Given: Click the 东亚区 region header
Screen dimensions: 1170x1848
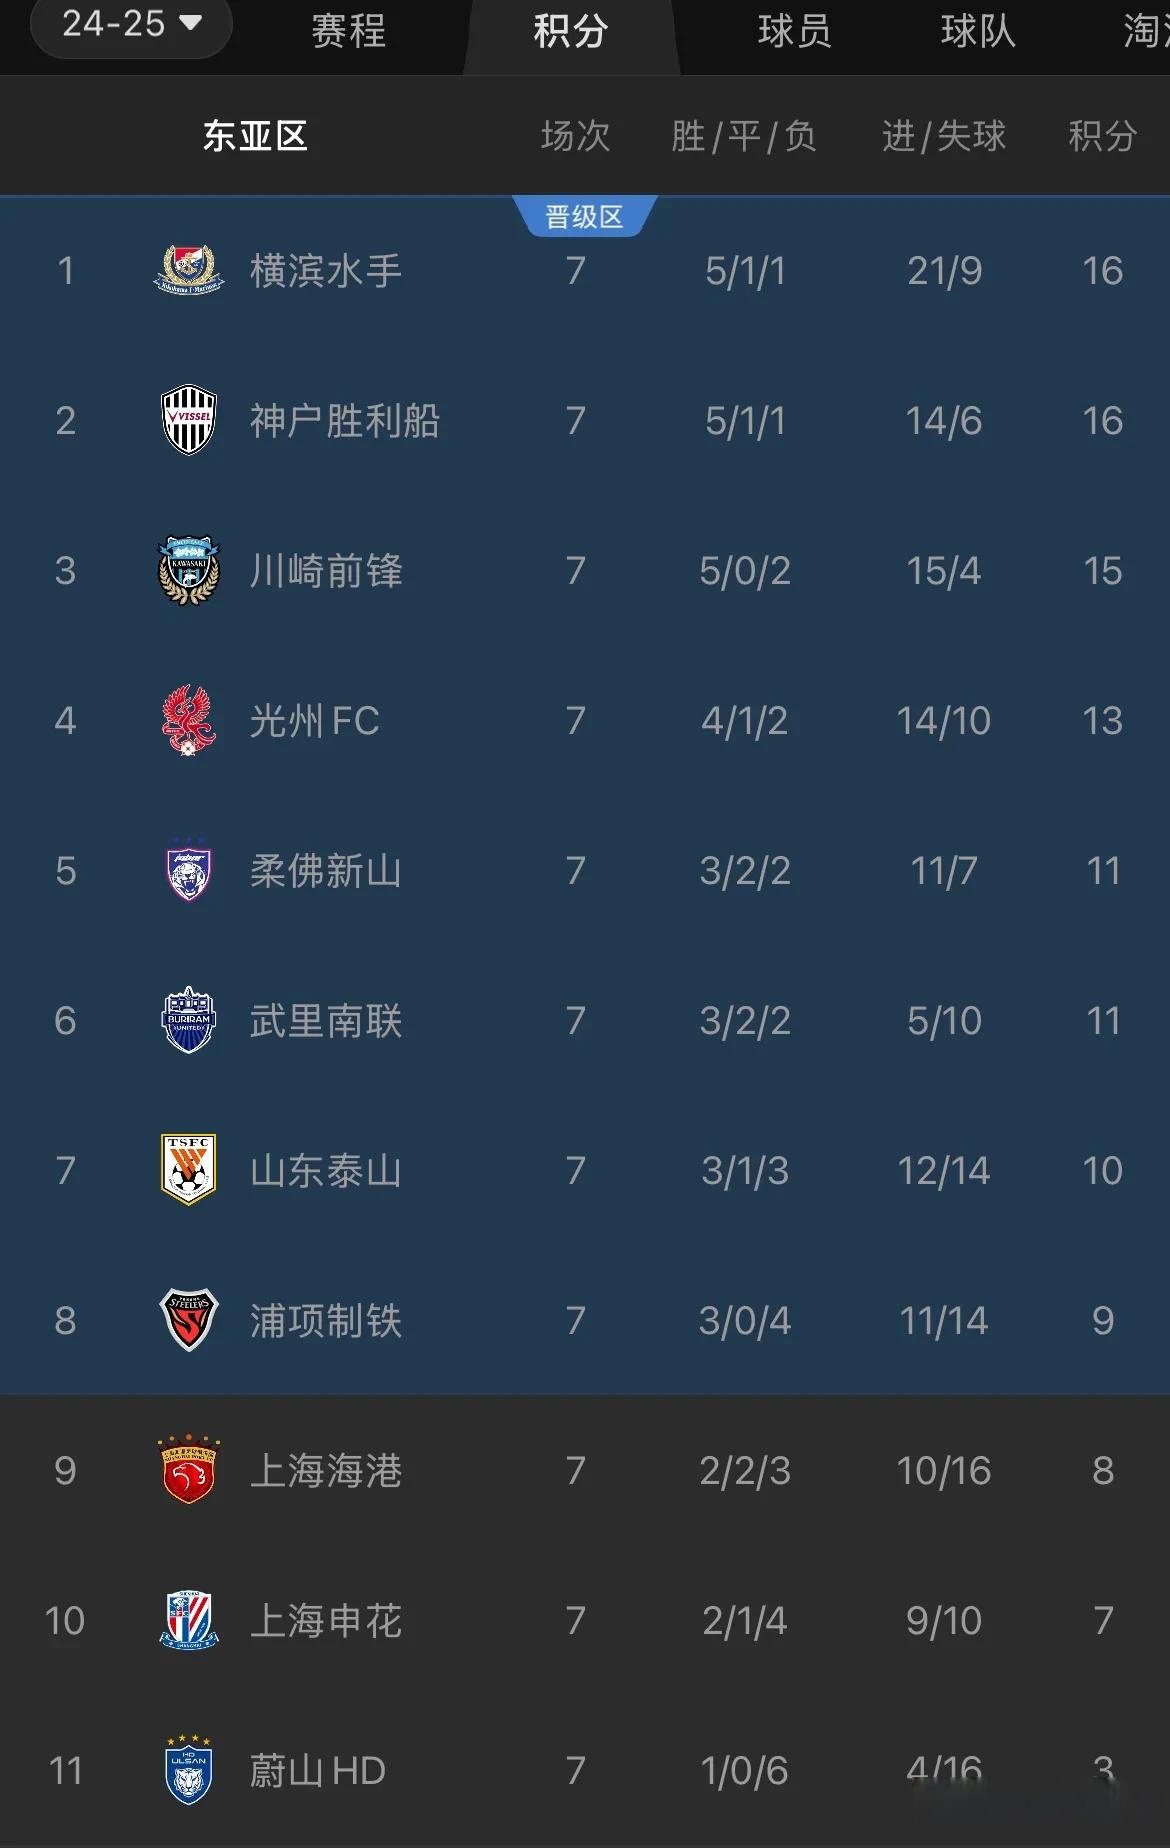Looking at the screenshot, I should (x=255, y=136).
